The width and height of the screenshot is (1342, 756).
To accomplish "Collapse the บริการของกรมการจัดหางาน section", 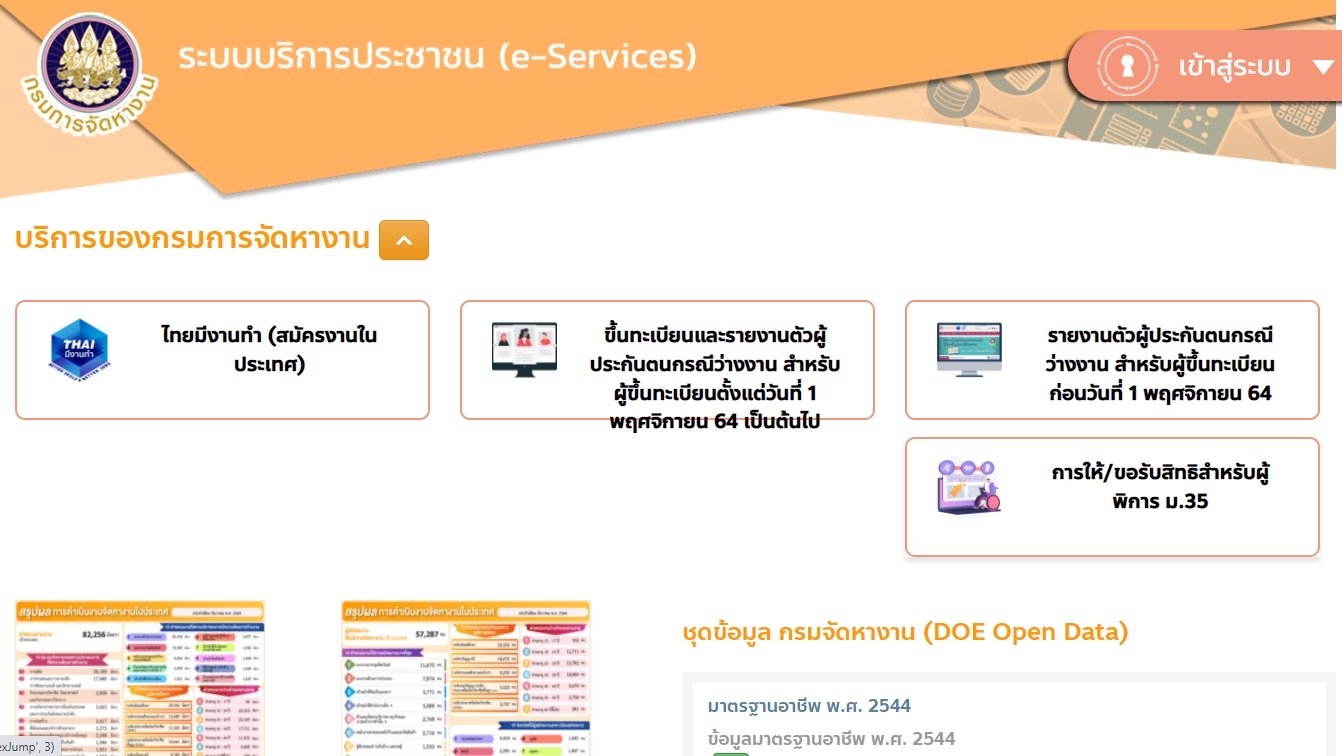I will (404, 240).
